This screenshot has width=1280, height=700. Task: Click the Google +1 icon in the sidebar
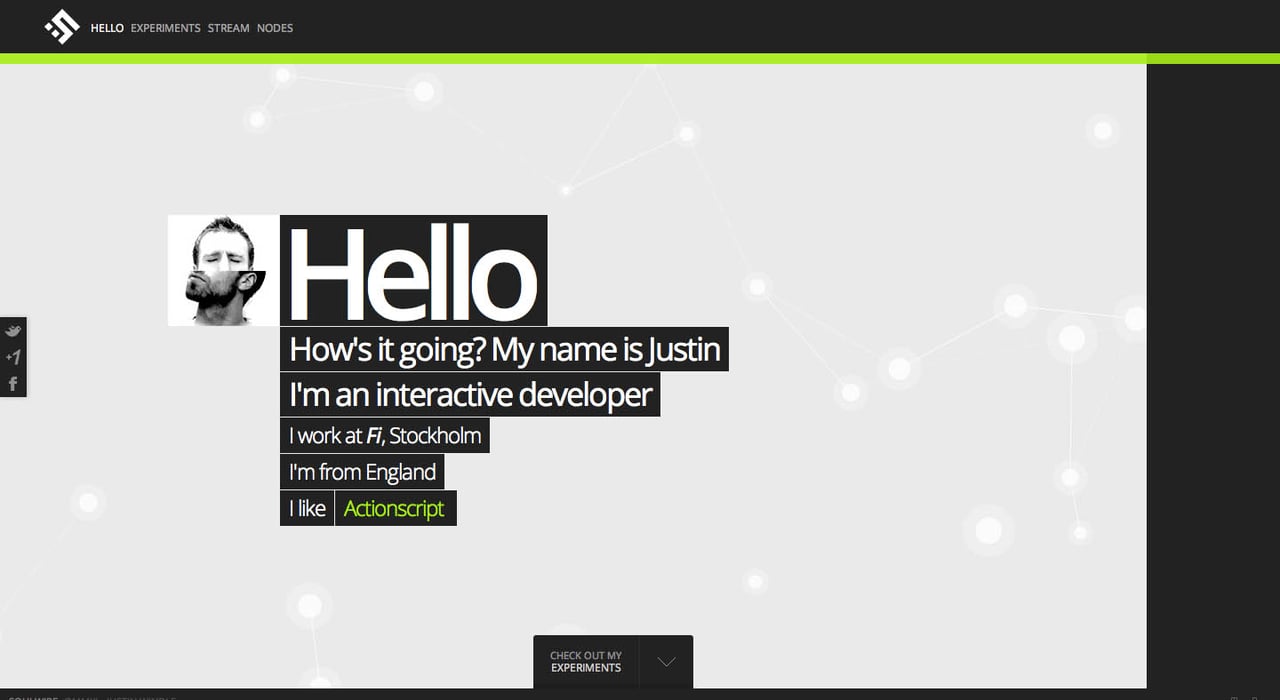(13, 356)
